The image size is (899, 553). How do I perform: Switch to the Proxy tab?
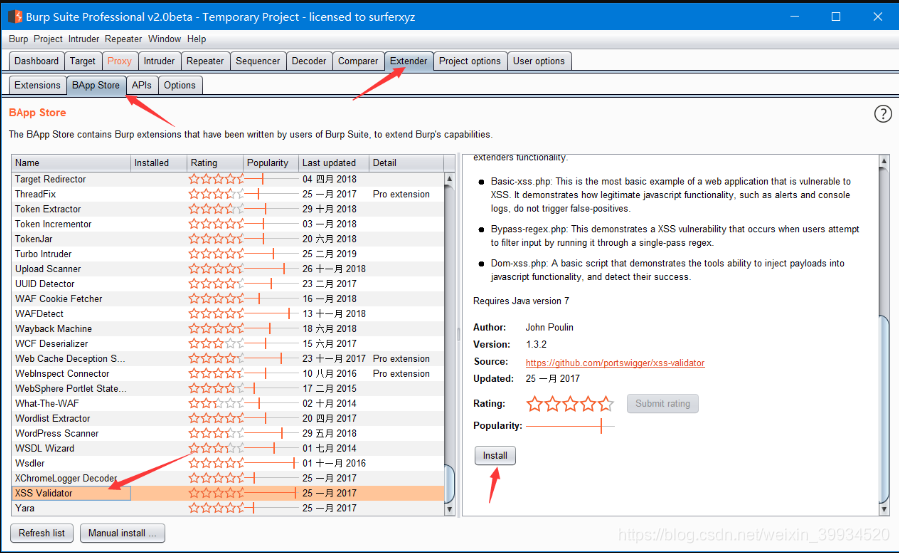tap(119, 61)
